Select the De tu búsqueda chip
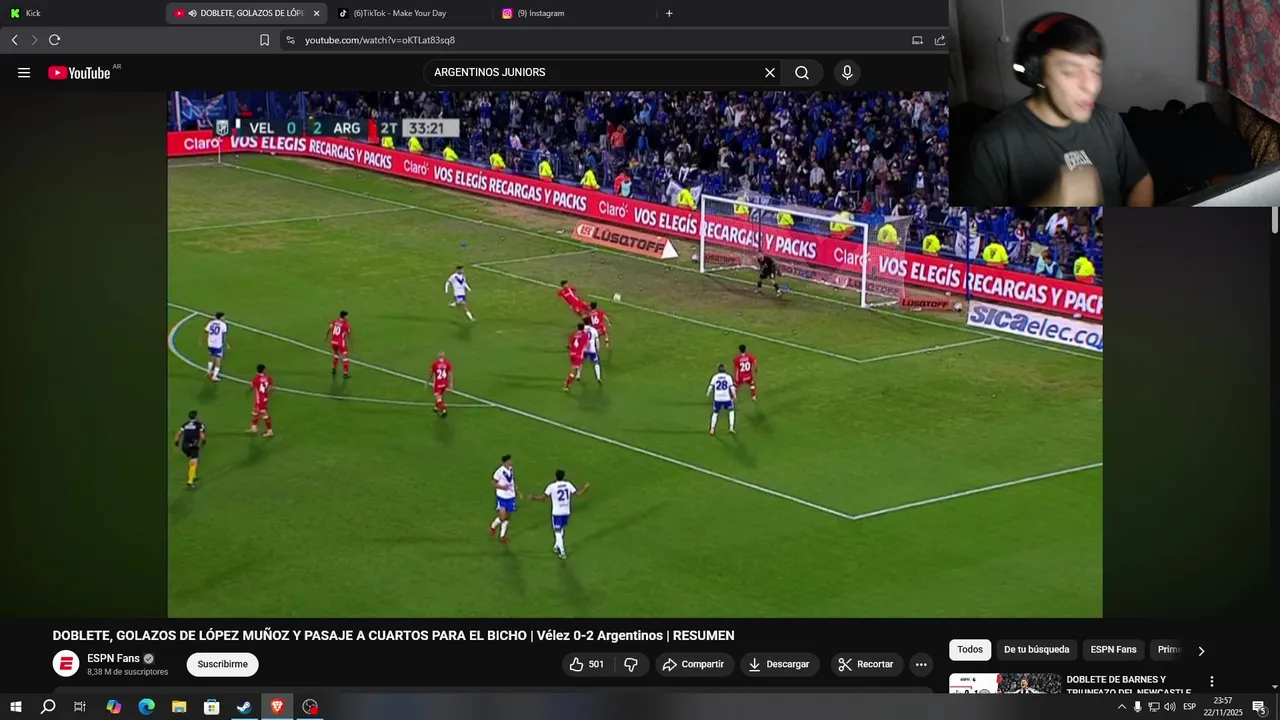Image resolution: width=1280 pixels, height=720 pixels. [1036, 650]
